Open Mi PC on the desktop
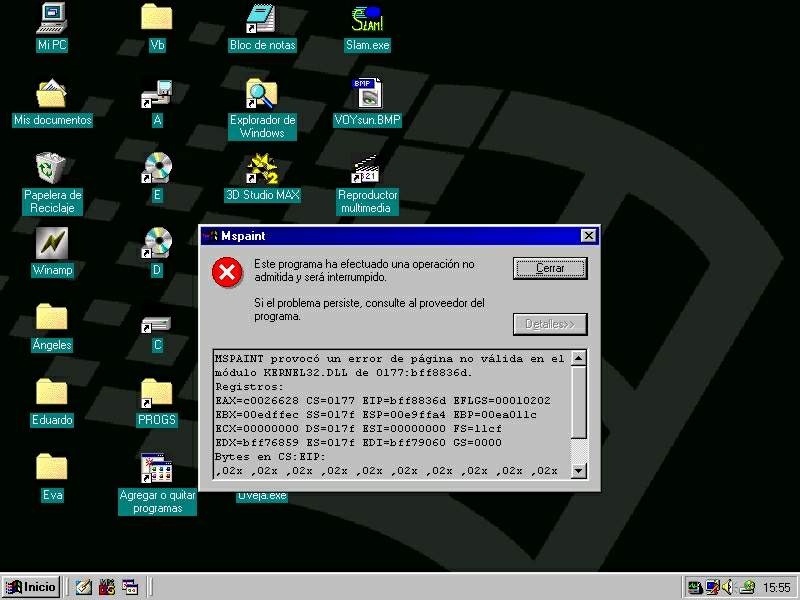 [x=52, y=18]
